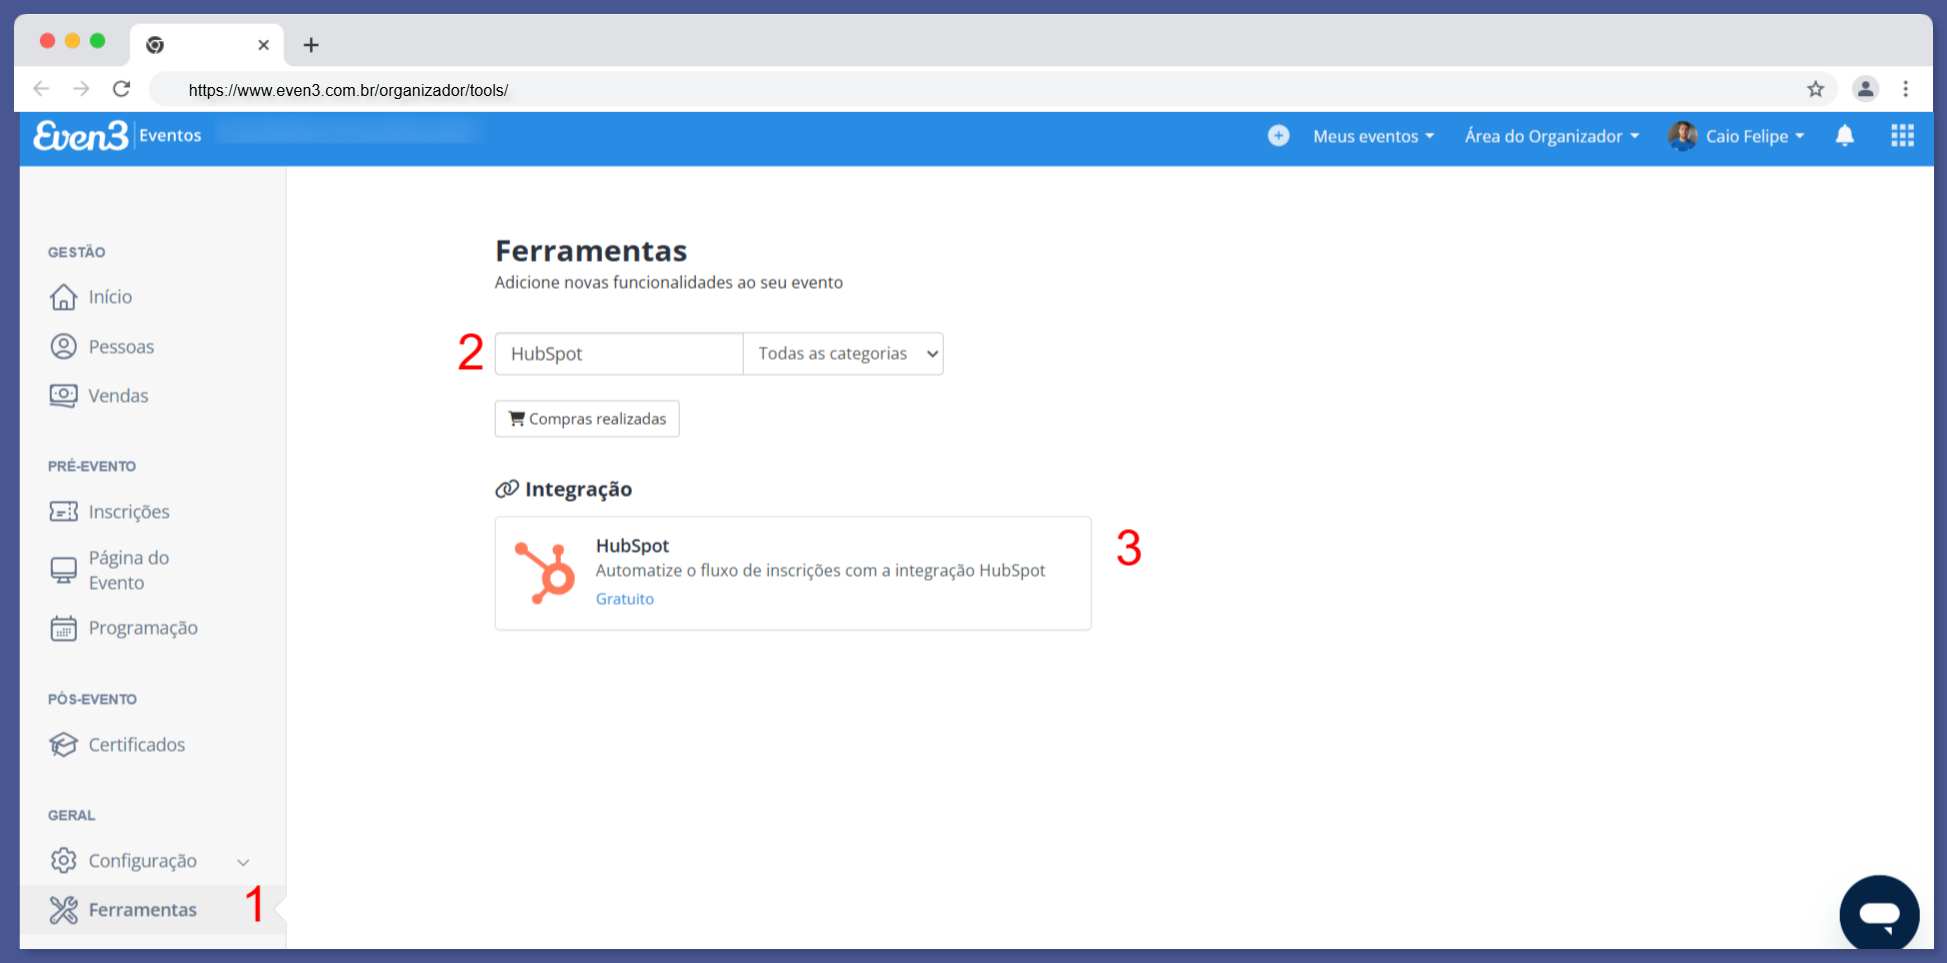Reload the page

tap(121, 89)
